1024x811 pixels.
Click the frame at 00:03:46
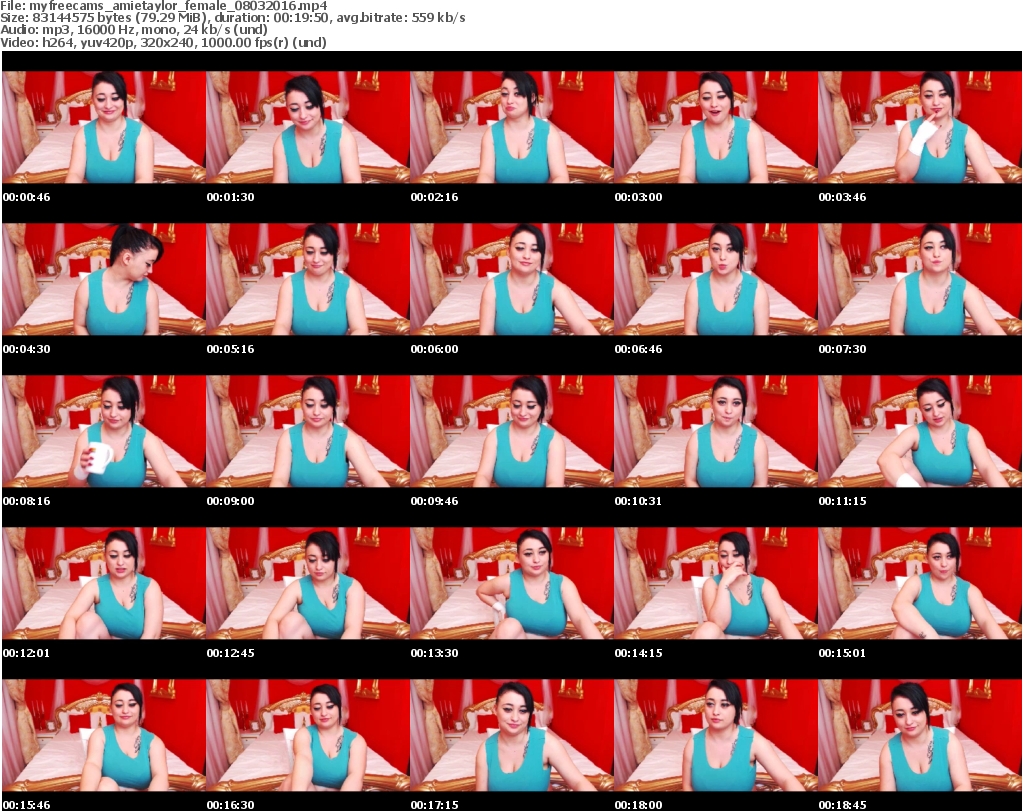pos(920,127)
